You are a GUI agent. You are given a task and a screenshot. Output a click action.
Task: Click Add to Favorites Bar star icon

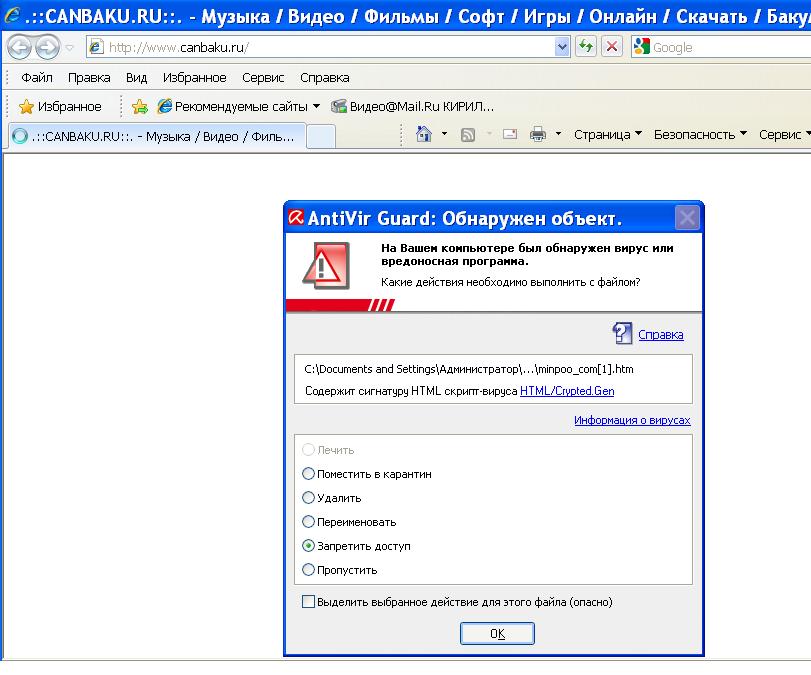click(140, 106)
